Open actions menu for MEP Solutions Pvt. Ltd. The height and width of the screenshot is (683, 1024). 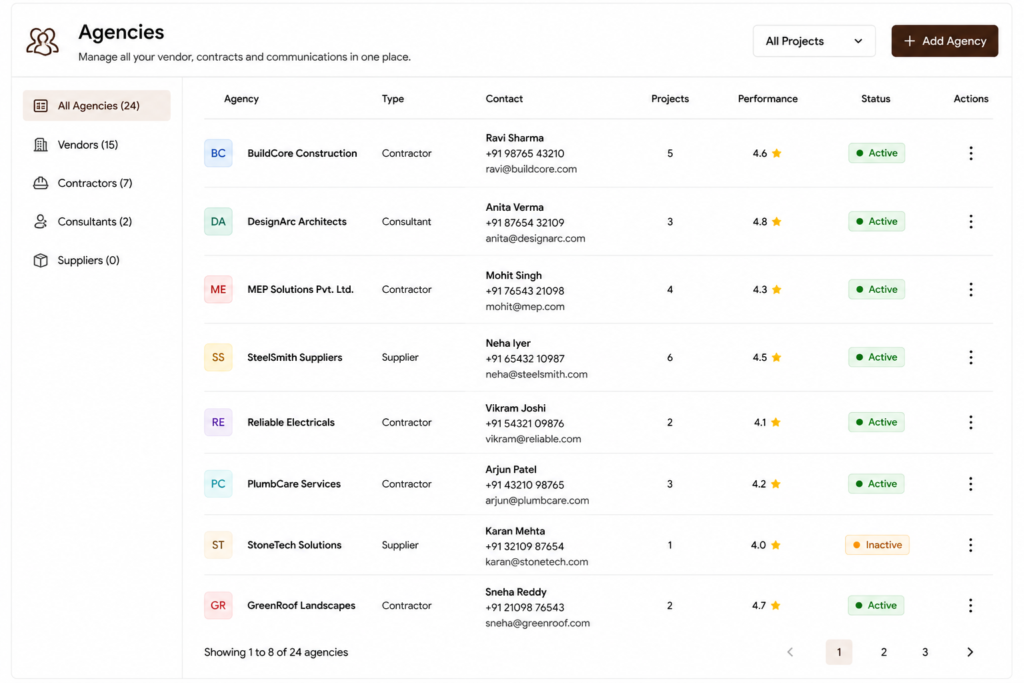(970, 289)
